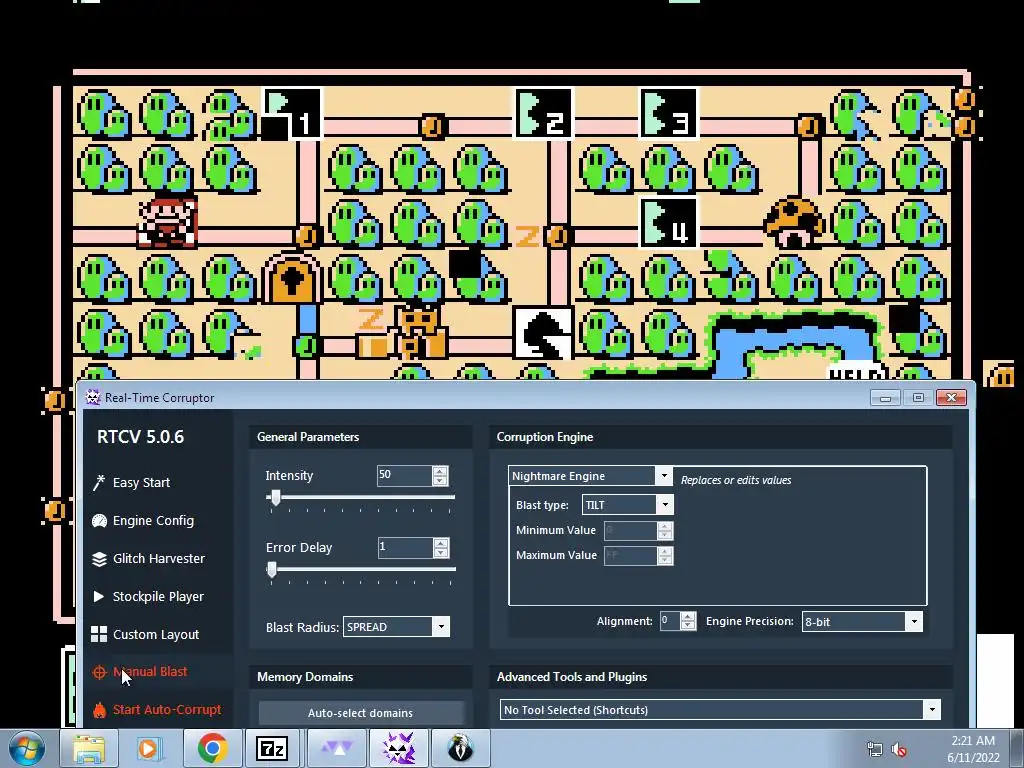Open Windows Explorer from the taskbar
1024x768 pixels.
coord(88,748)
